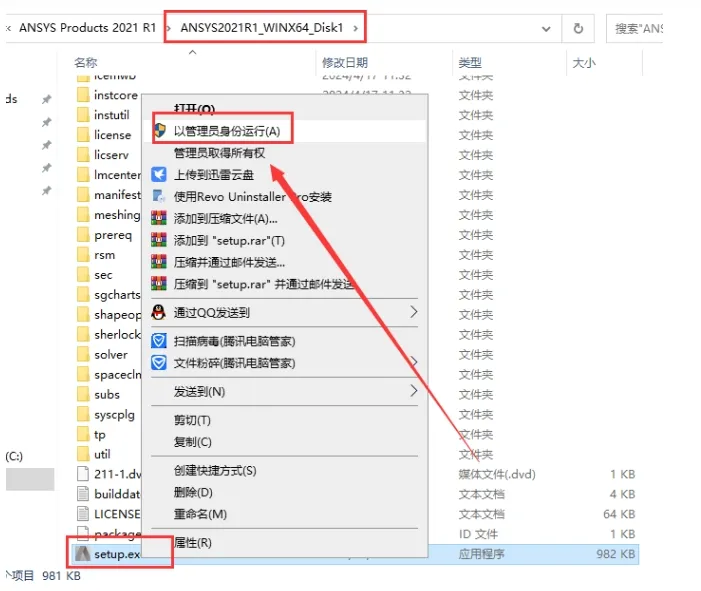Click the Tencent file shredder shield icon

[159, 363]
